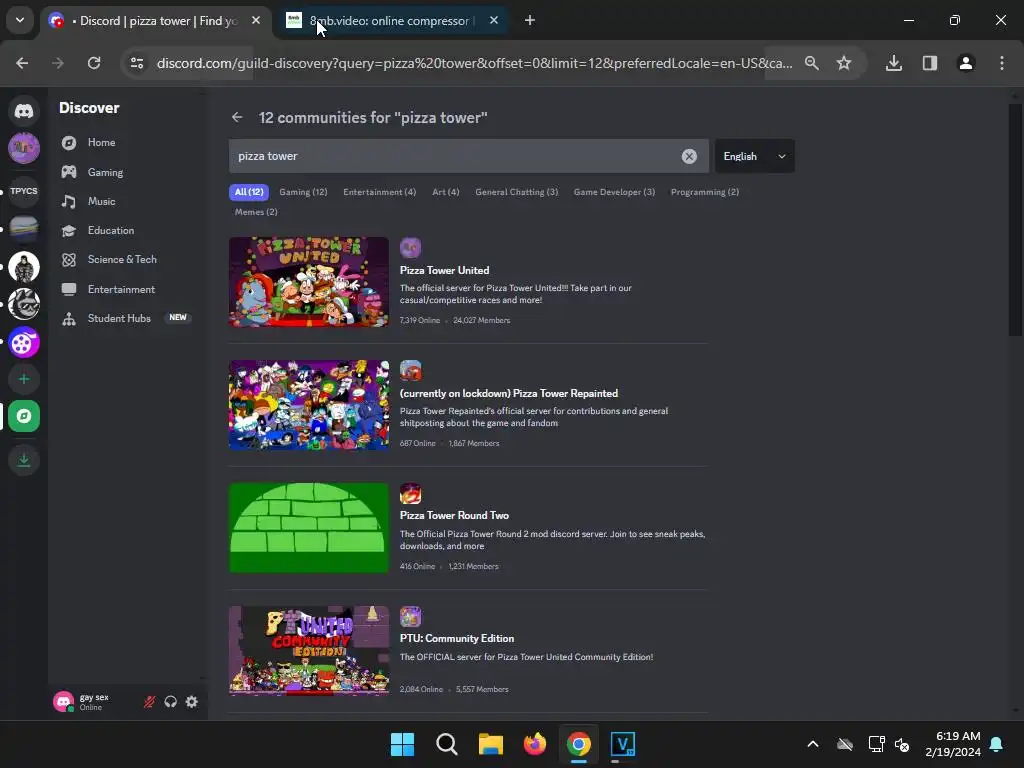Open File Explorer from taskbar
Screen dimensions: 1024x768
click(490, 744)
